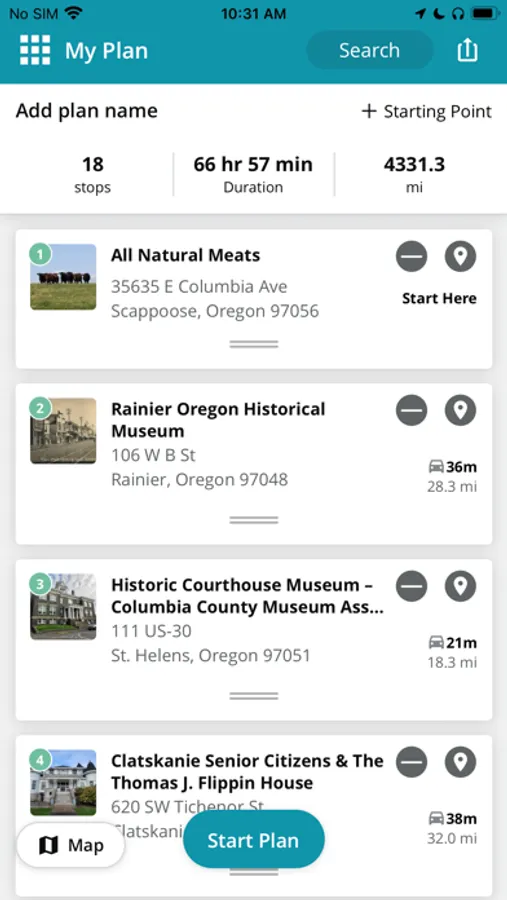Add a Starting Point

(427, 111)
